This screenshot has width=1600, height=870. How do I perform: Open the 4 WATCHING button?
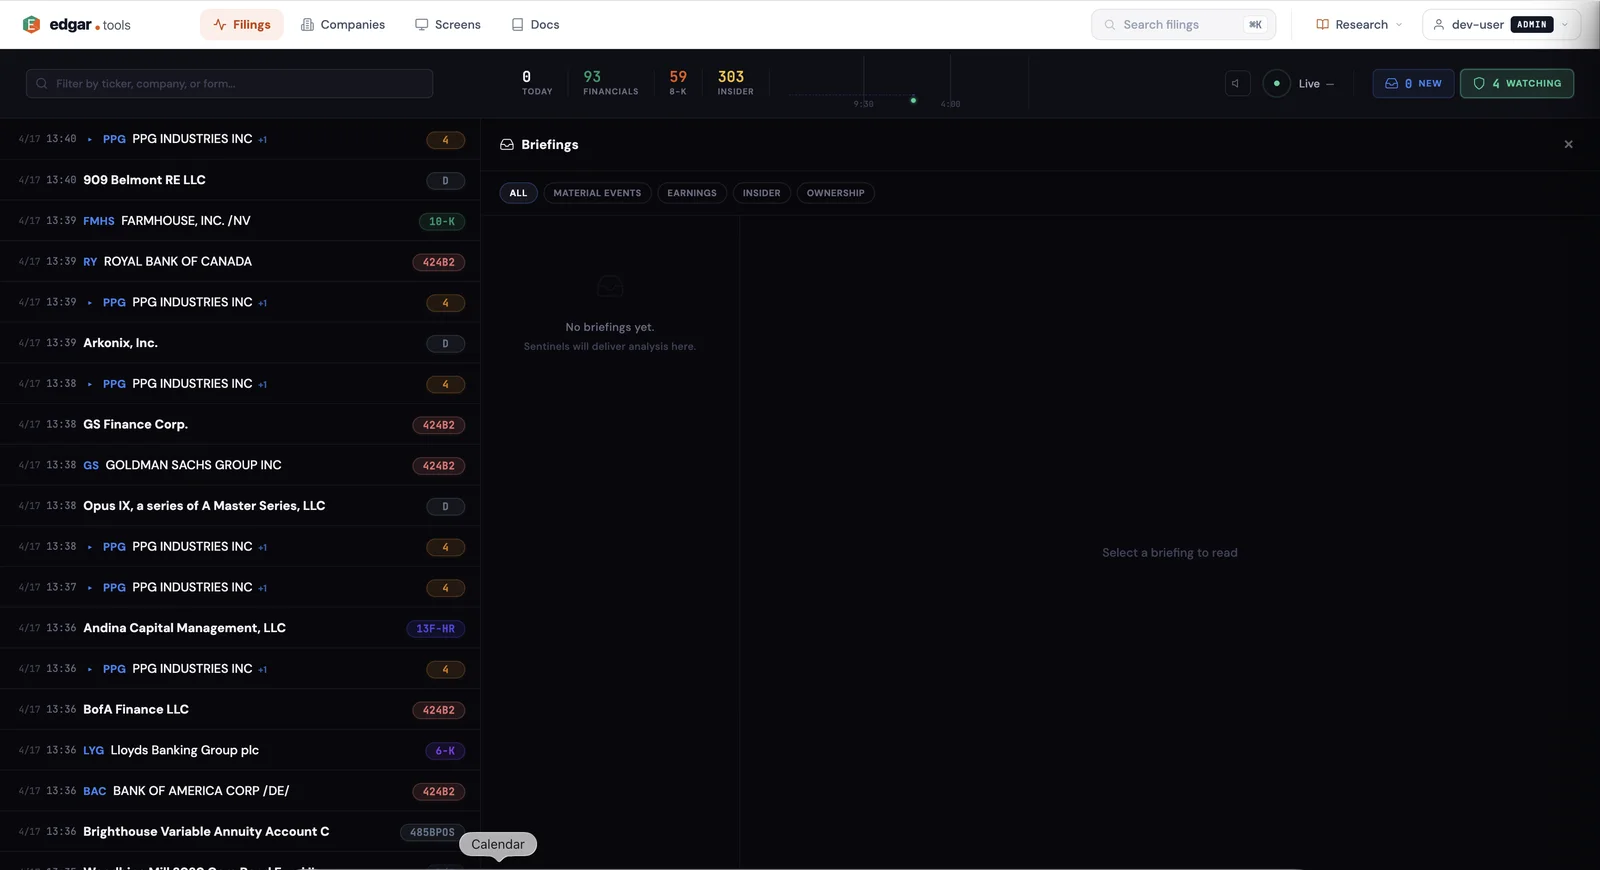click(1516, 83)
